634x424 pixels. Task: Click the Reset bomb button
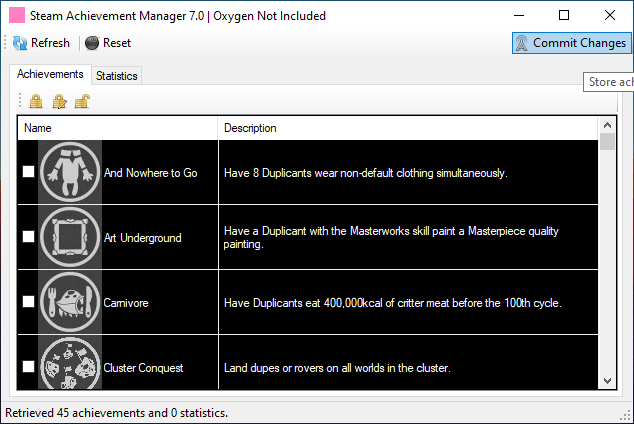click(108, 43)
